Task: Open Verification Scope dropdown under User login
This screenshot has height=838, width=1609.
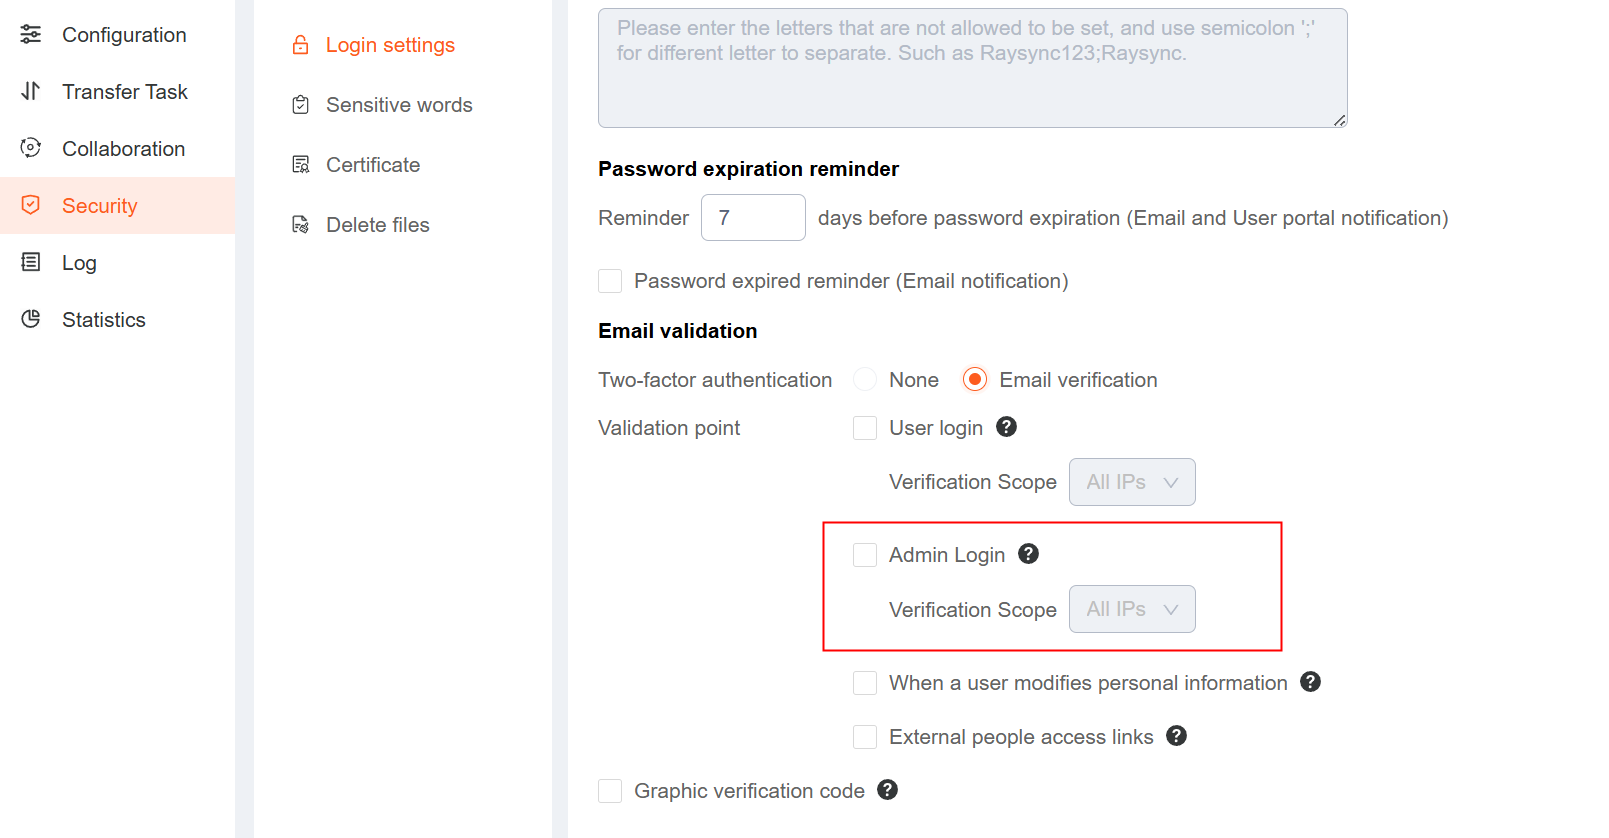Action: (x=1132, y=482)
